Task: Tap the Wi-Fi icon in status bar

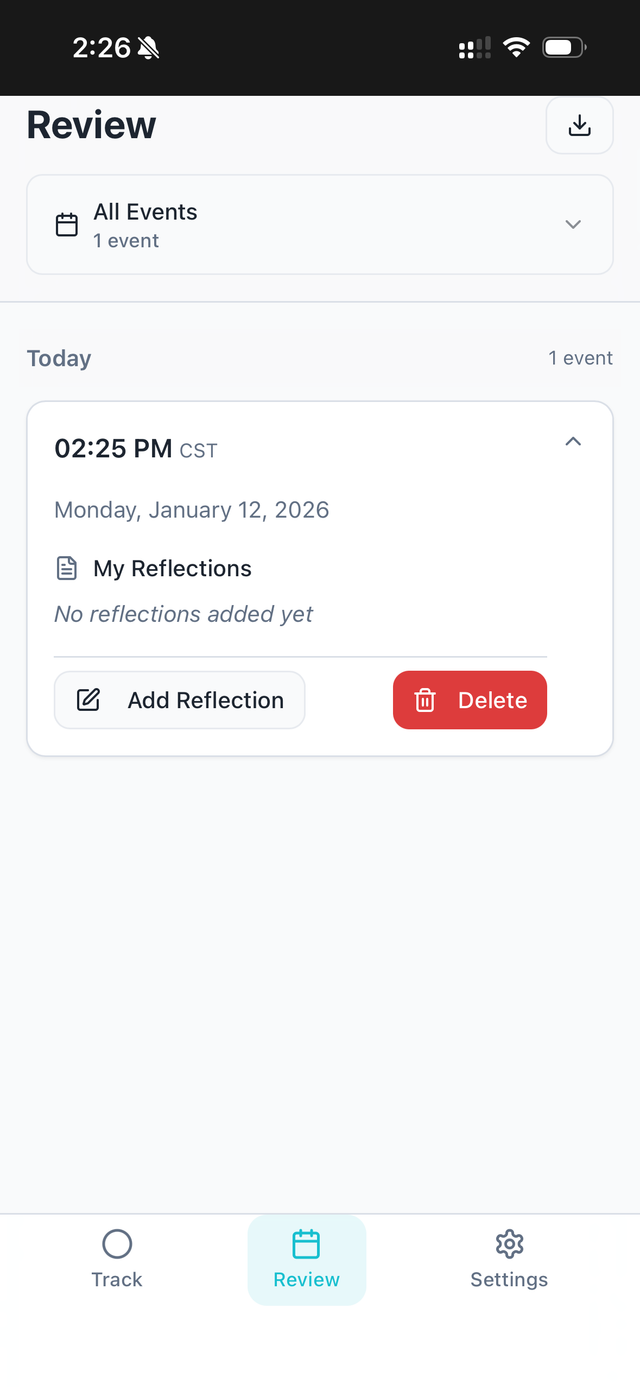Action: (516, 47)
